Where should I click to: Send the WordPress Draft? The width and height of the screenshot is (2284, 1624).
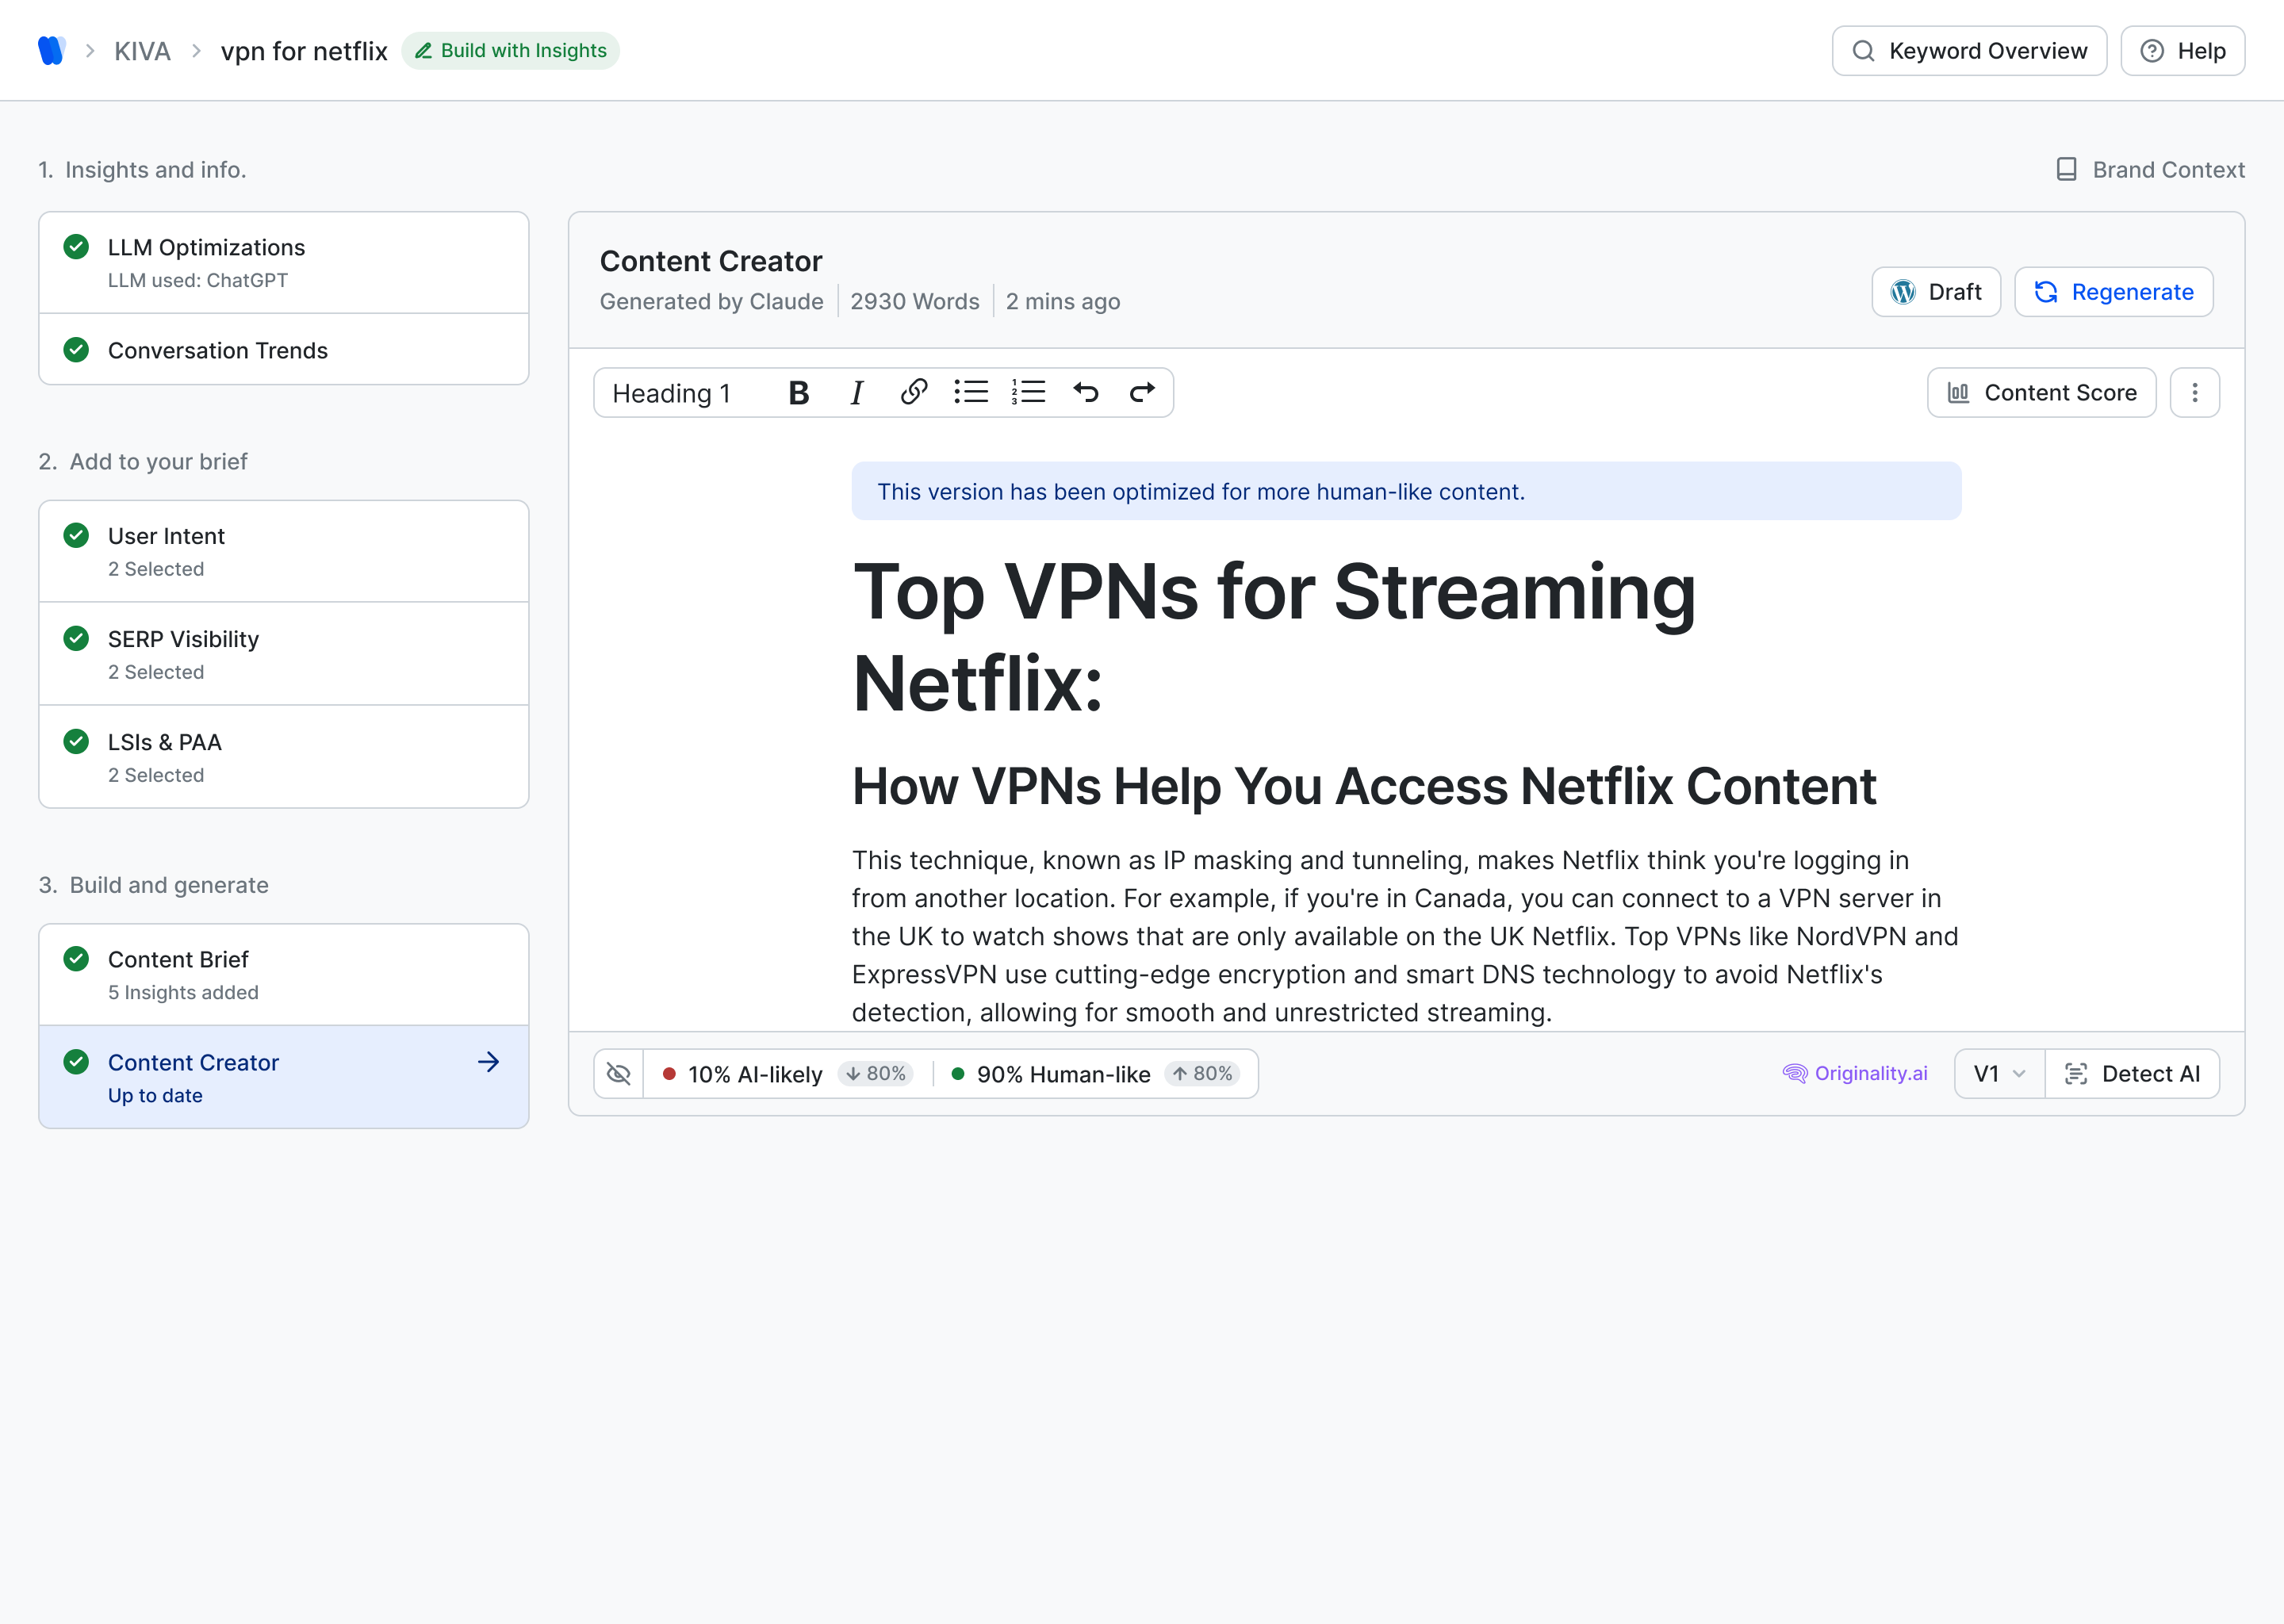[1936, 292]
